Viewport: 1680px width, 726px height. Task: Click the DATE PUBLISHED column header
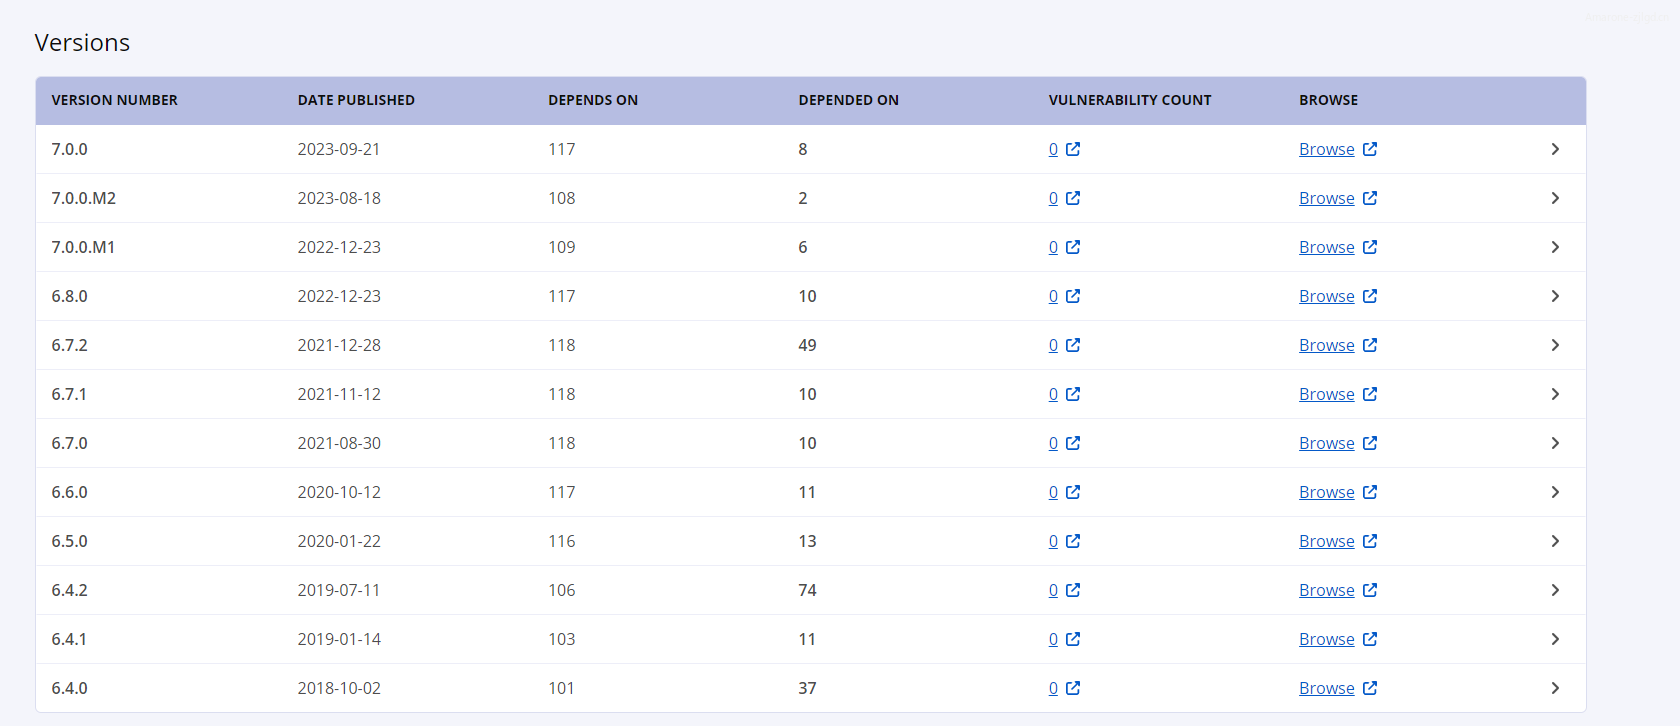pyautogui.click(x=356, y=100)
